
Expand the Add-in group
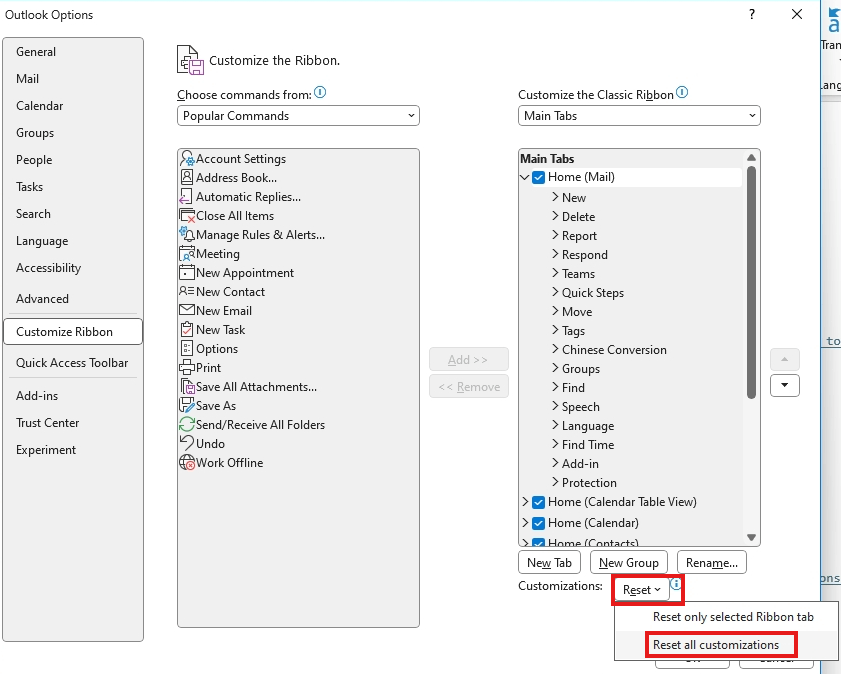[556, 463]
